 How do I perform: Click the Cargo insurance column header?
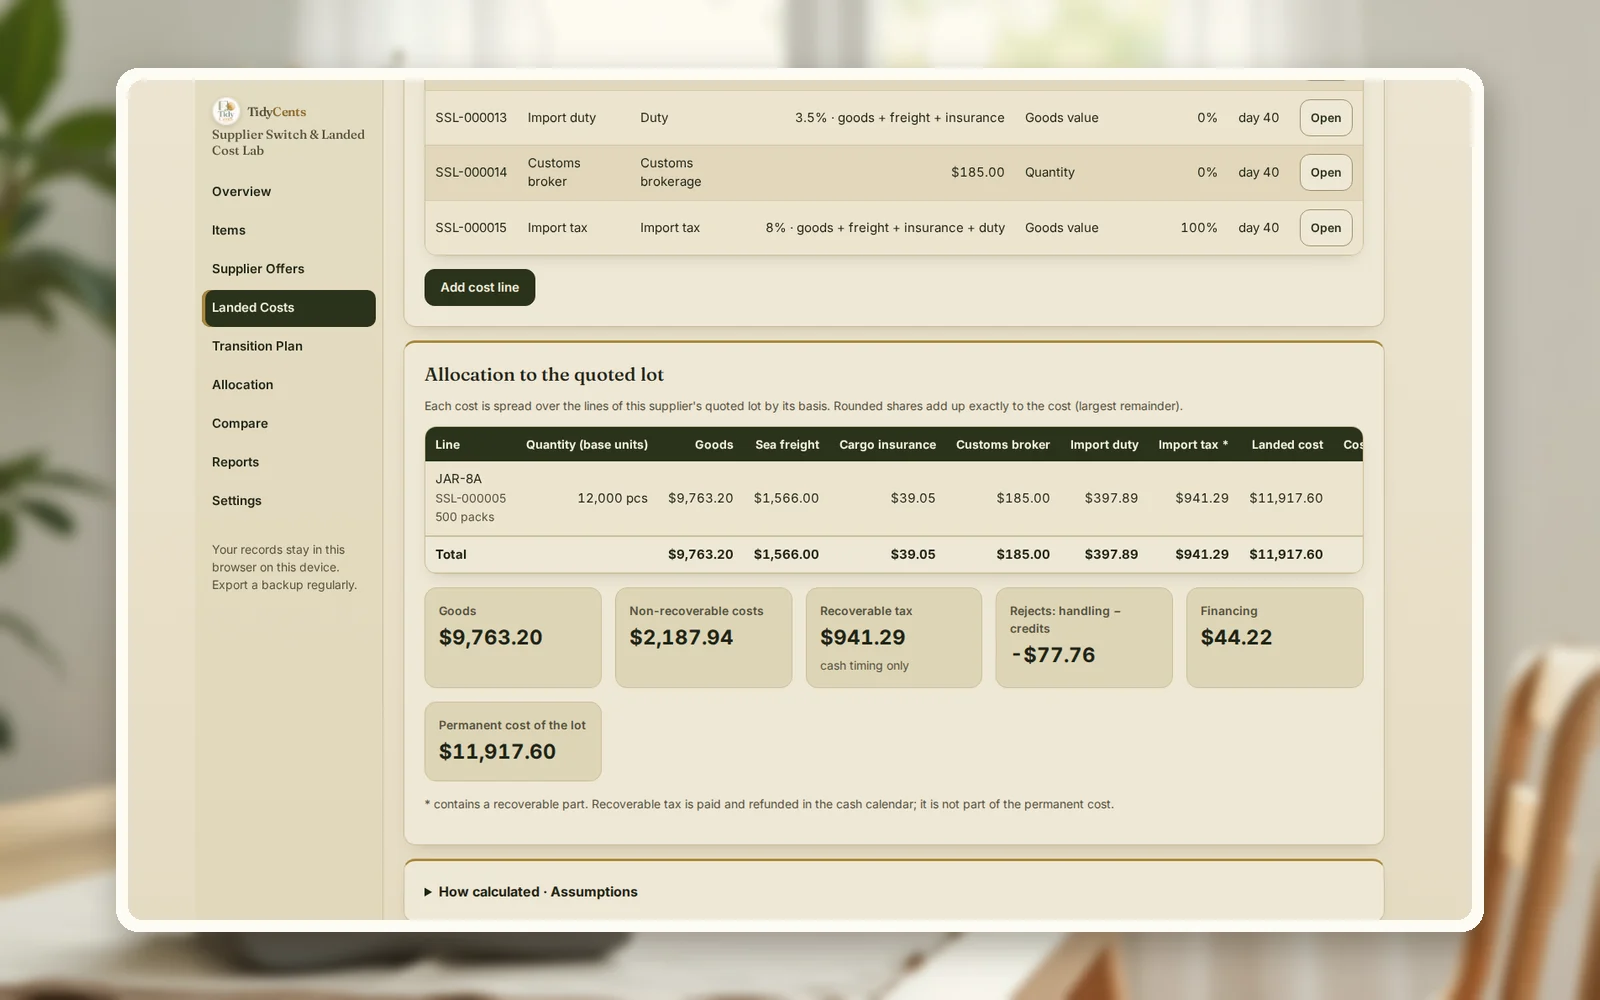pos(887,445)
